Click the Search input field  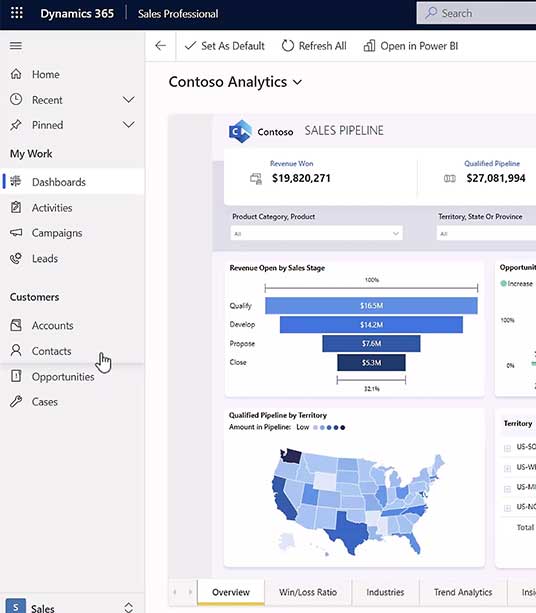pos(476,13)
